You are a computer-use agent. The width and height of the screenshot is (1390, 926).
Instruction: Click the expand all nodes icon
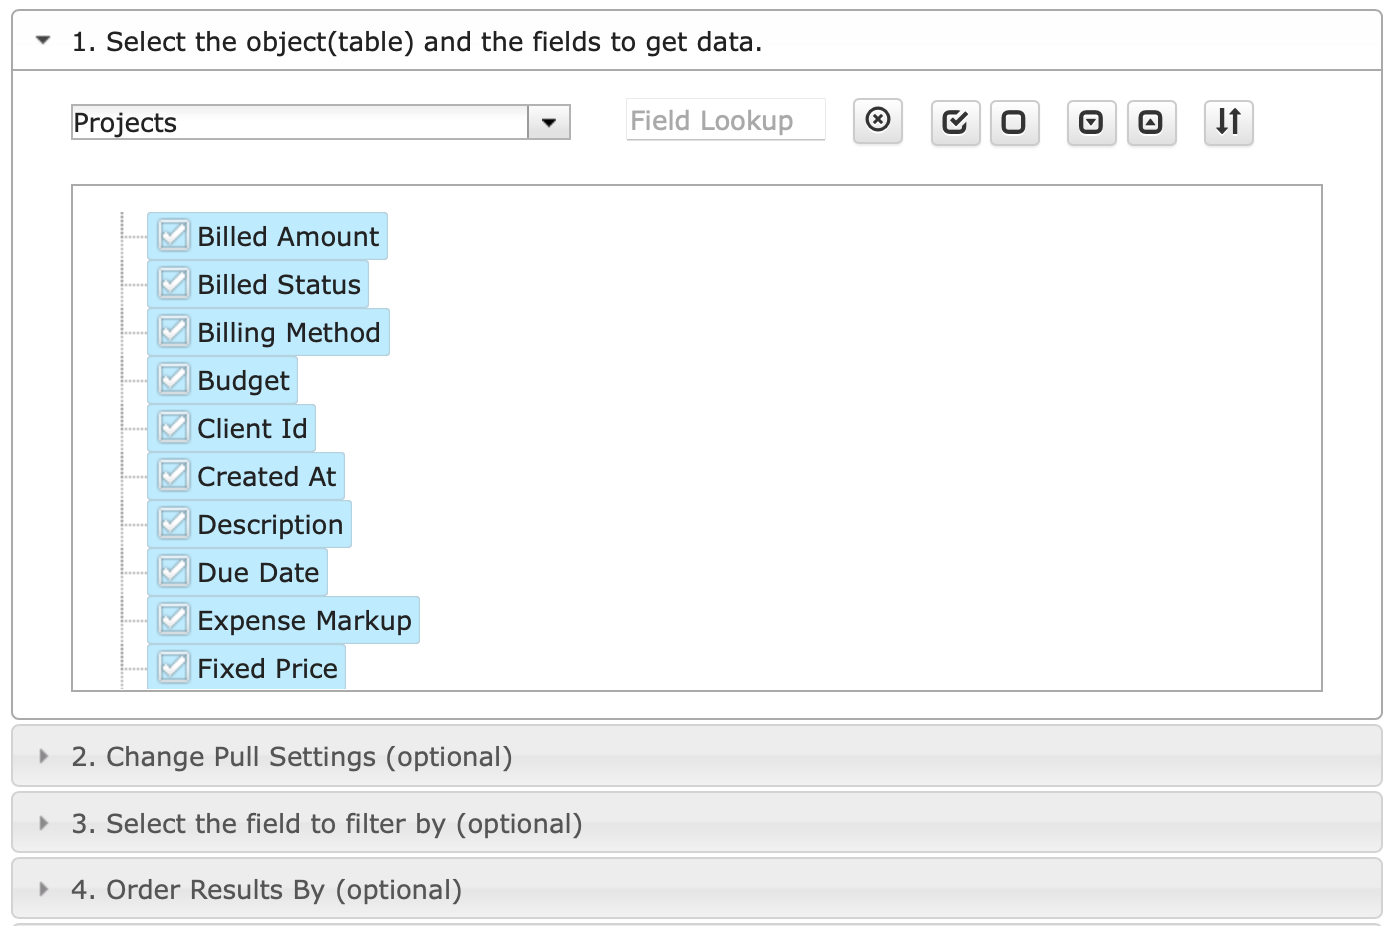point(1091,123)
